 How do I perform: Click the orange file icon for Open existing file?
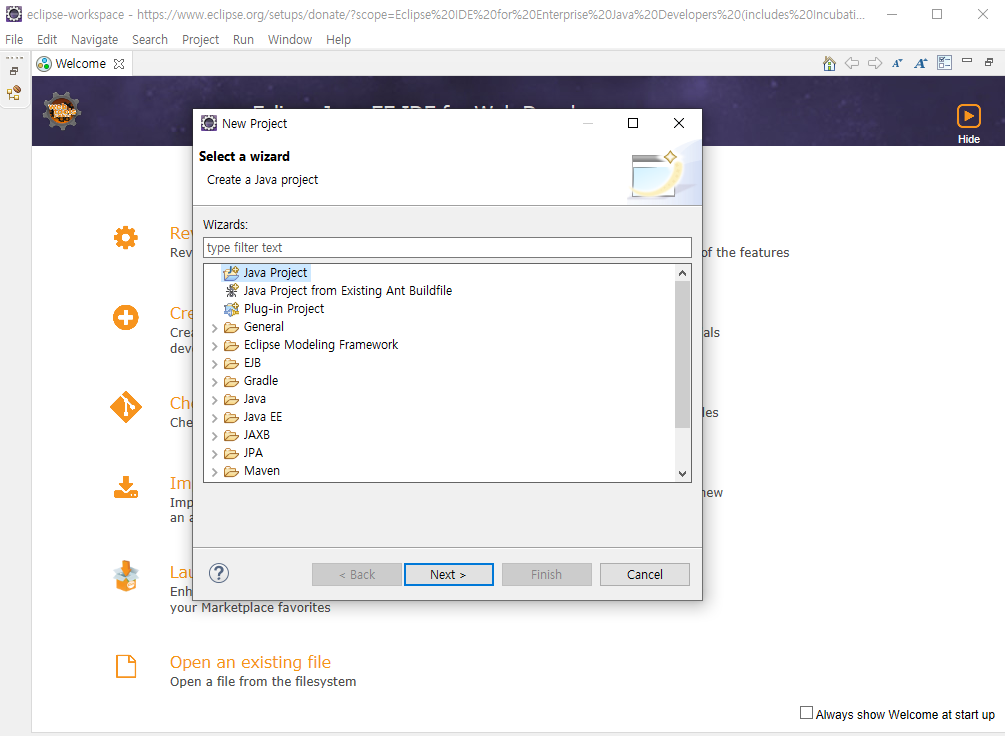126,666
